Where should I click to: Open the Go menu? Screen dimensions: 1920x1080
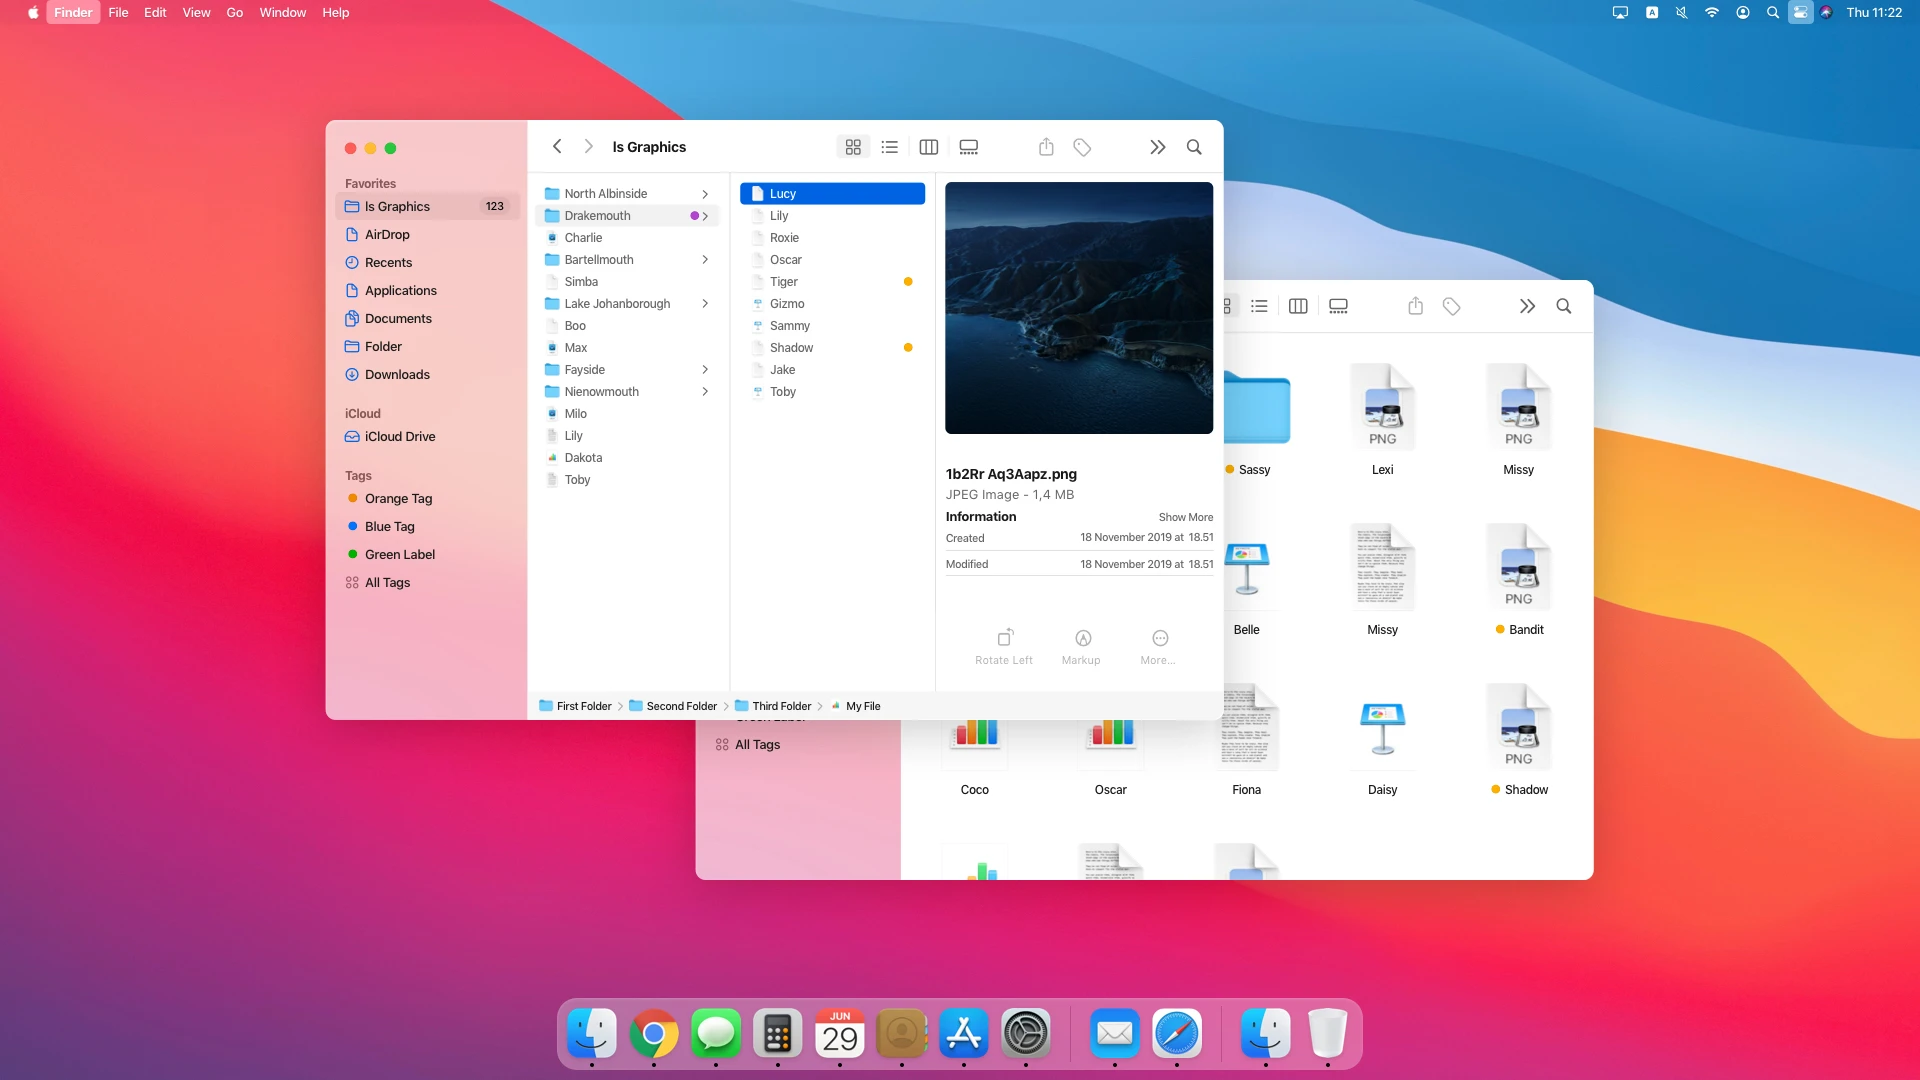click(x=235, y=12)
